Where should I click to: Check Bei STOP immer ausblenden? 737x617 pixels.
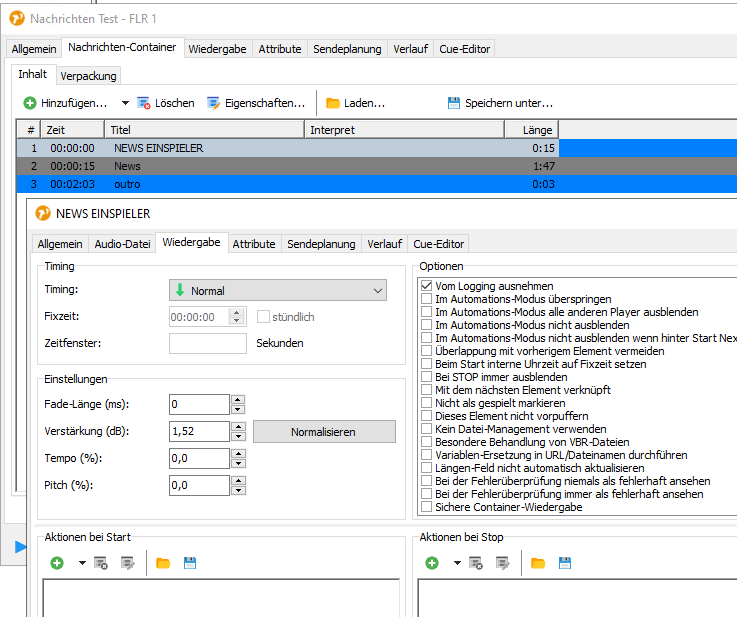click(426, 377)
